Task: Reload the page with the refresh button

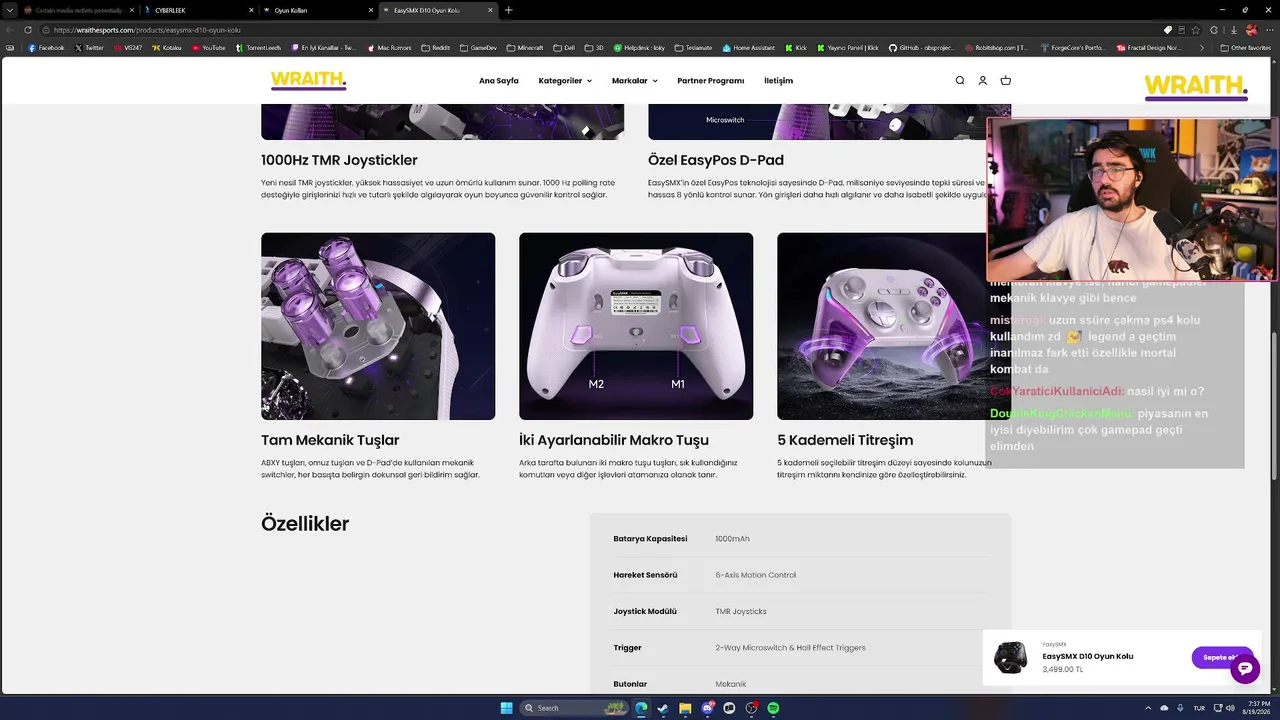Action: click(27, 30)
